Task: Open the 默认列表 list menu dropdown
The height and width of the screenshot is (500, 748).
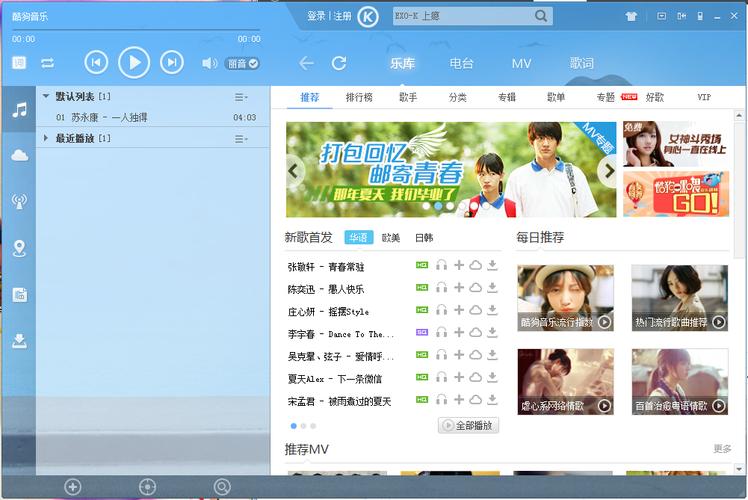Action: coord(241,97)
